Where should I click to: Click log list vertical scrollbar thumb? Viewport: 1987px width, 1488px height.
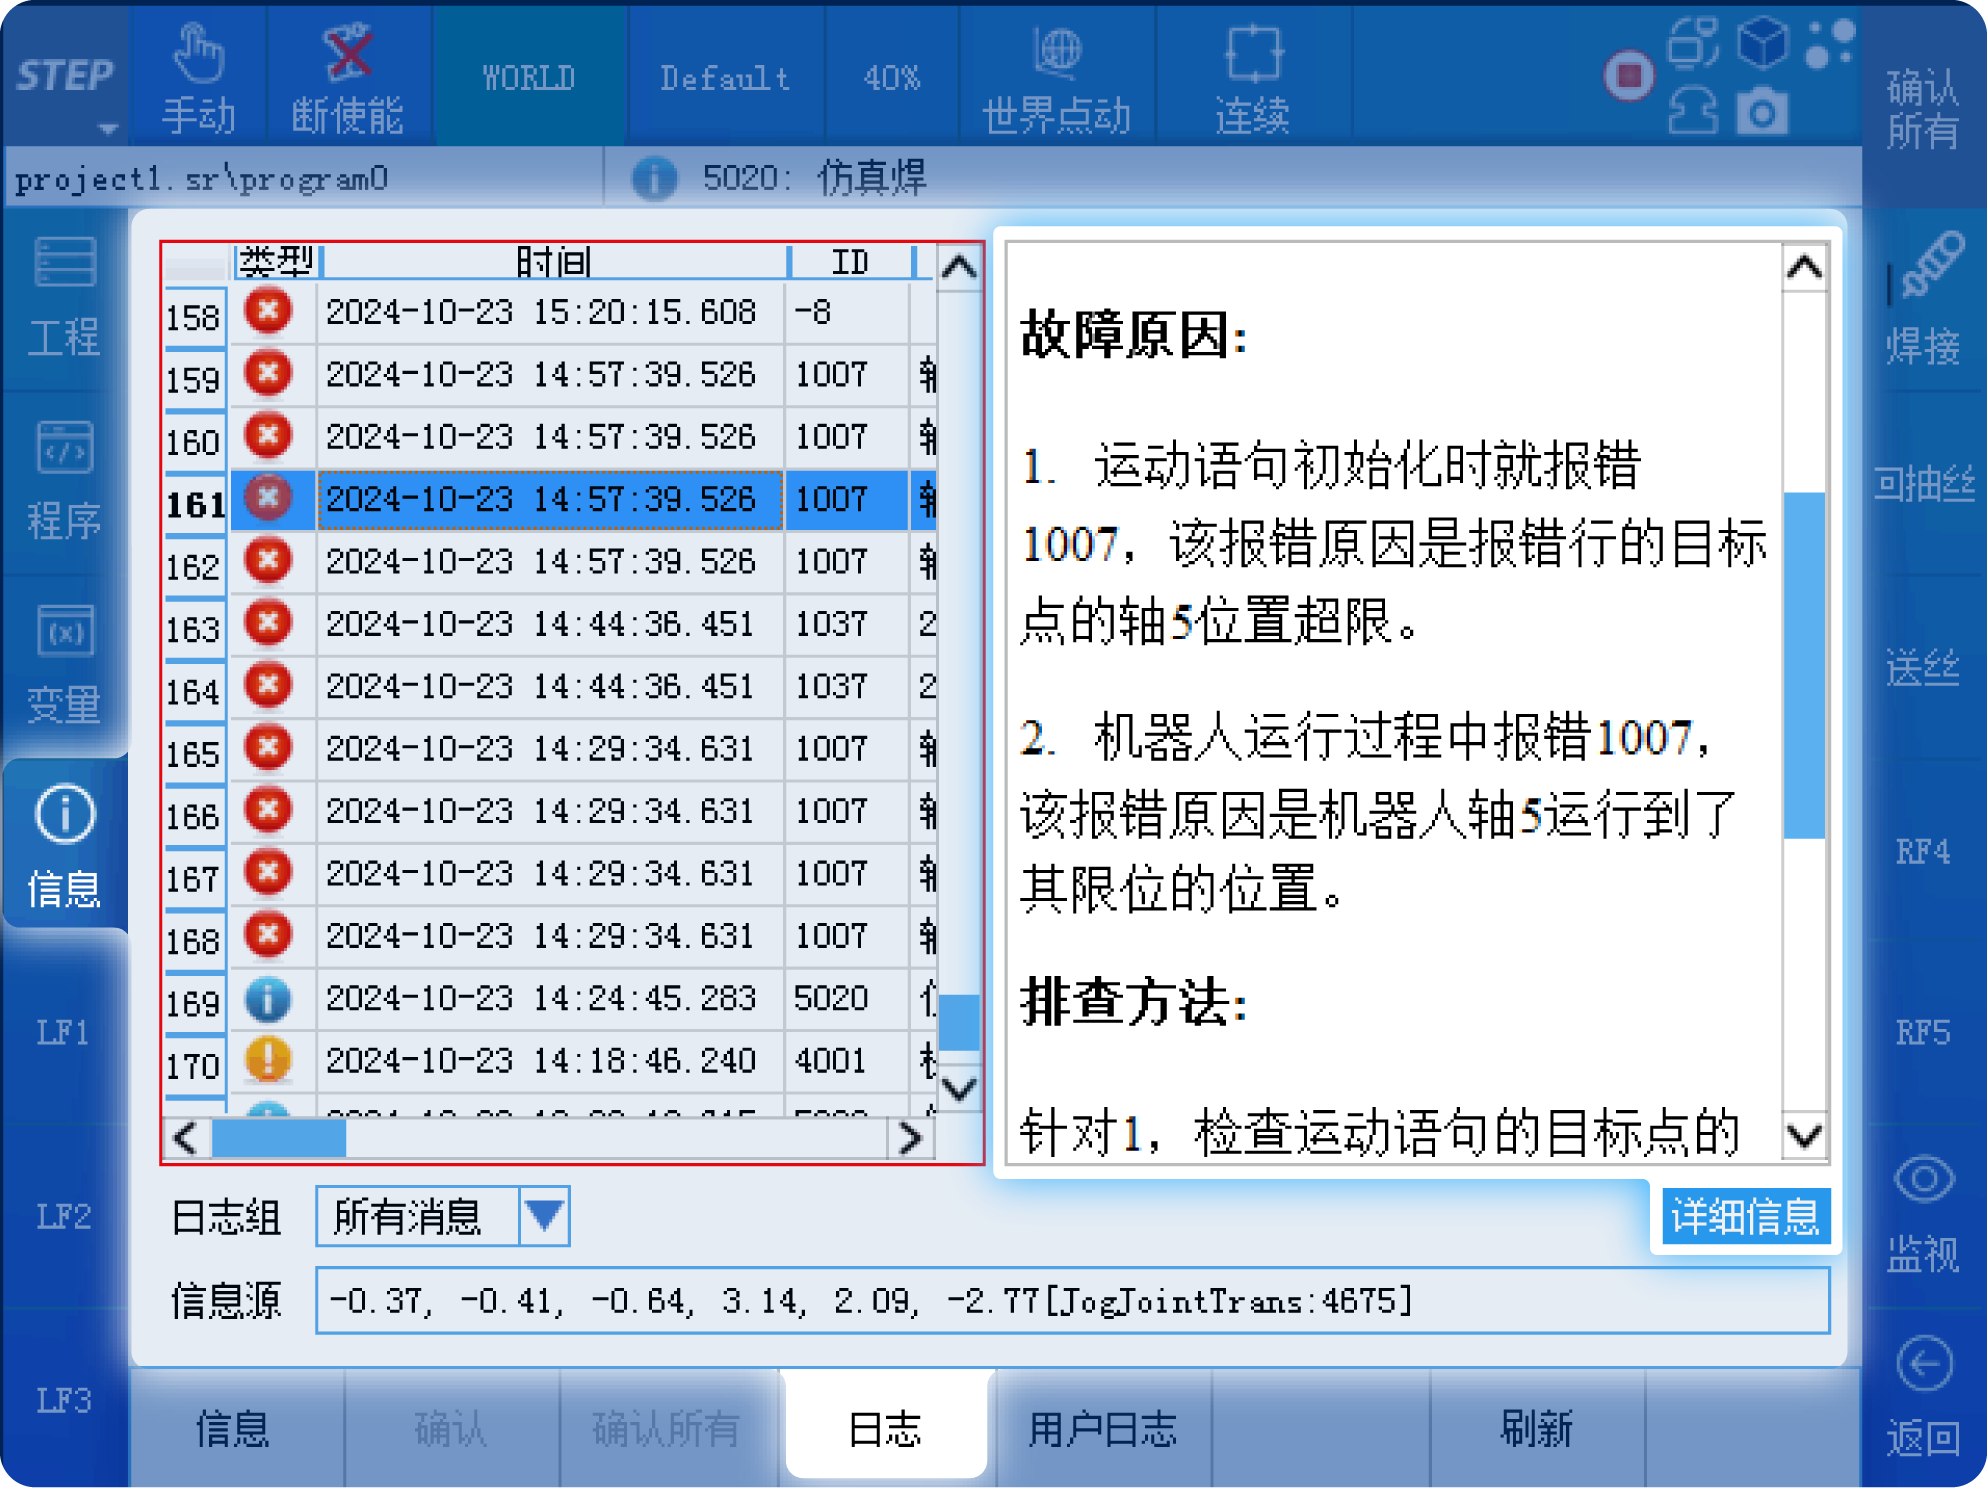tap(959, 1021)
